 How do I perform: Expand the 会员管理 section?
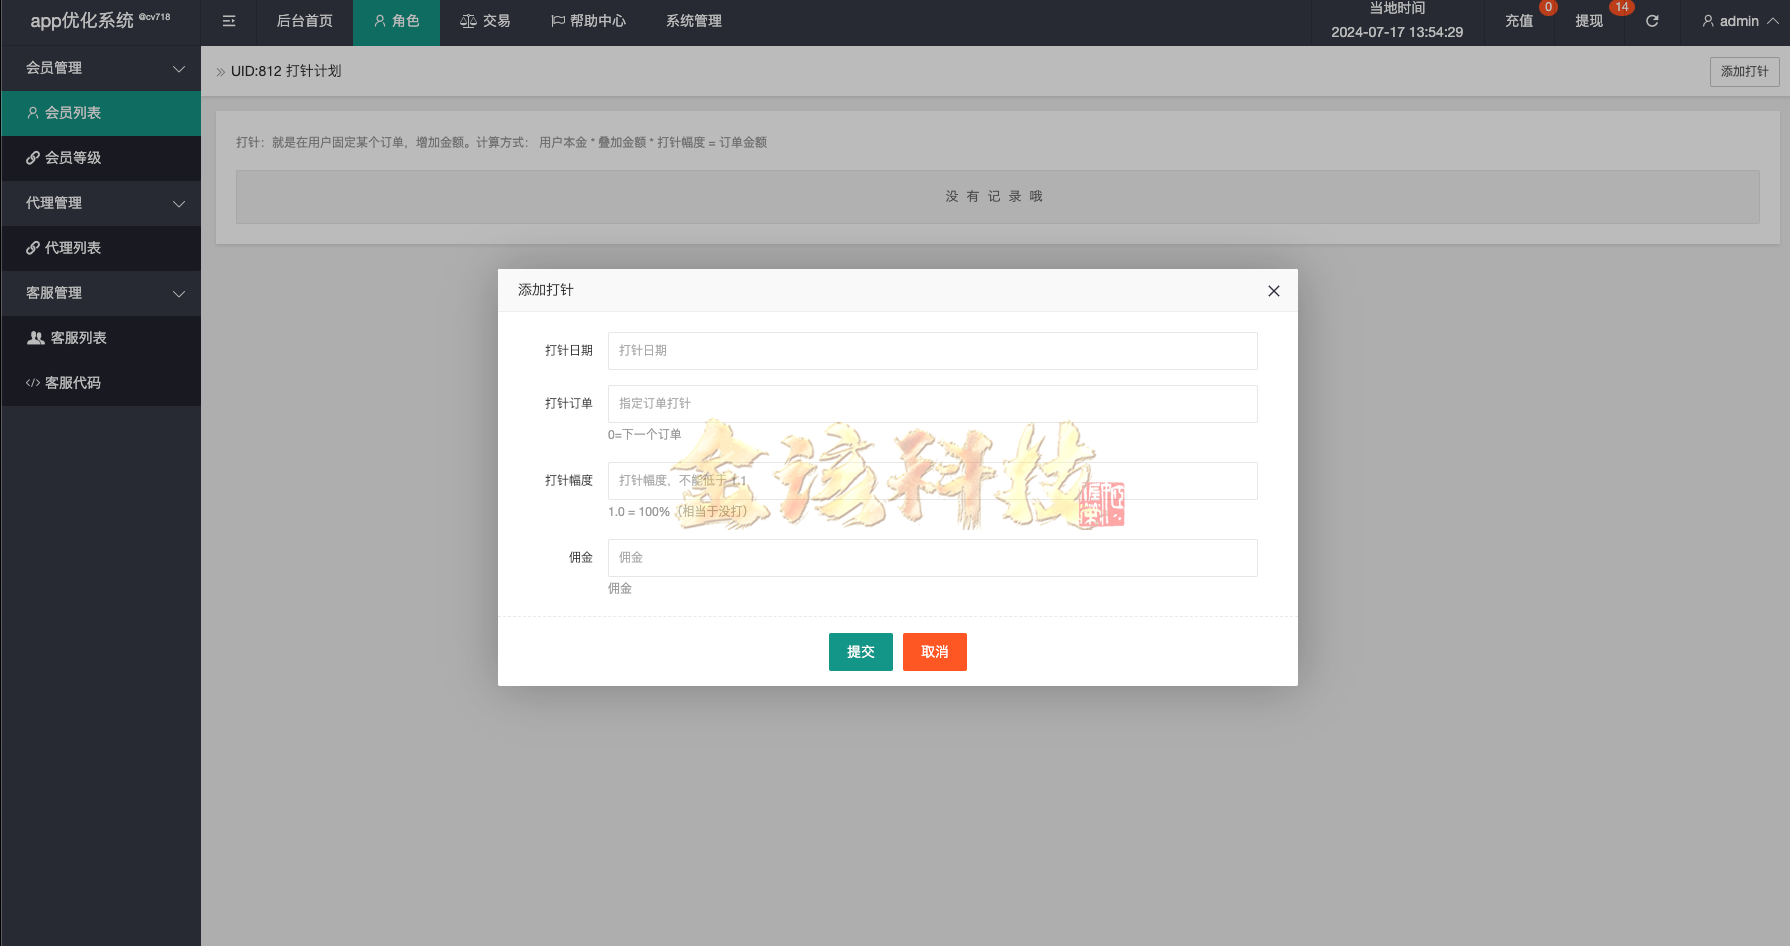tap(100, 68)
